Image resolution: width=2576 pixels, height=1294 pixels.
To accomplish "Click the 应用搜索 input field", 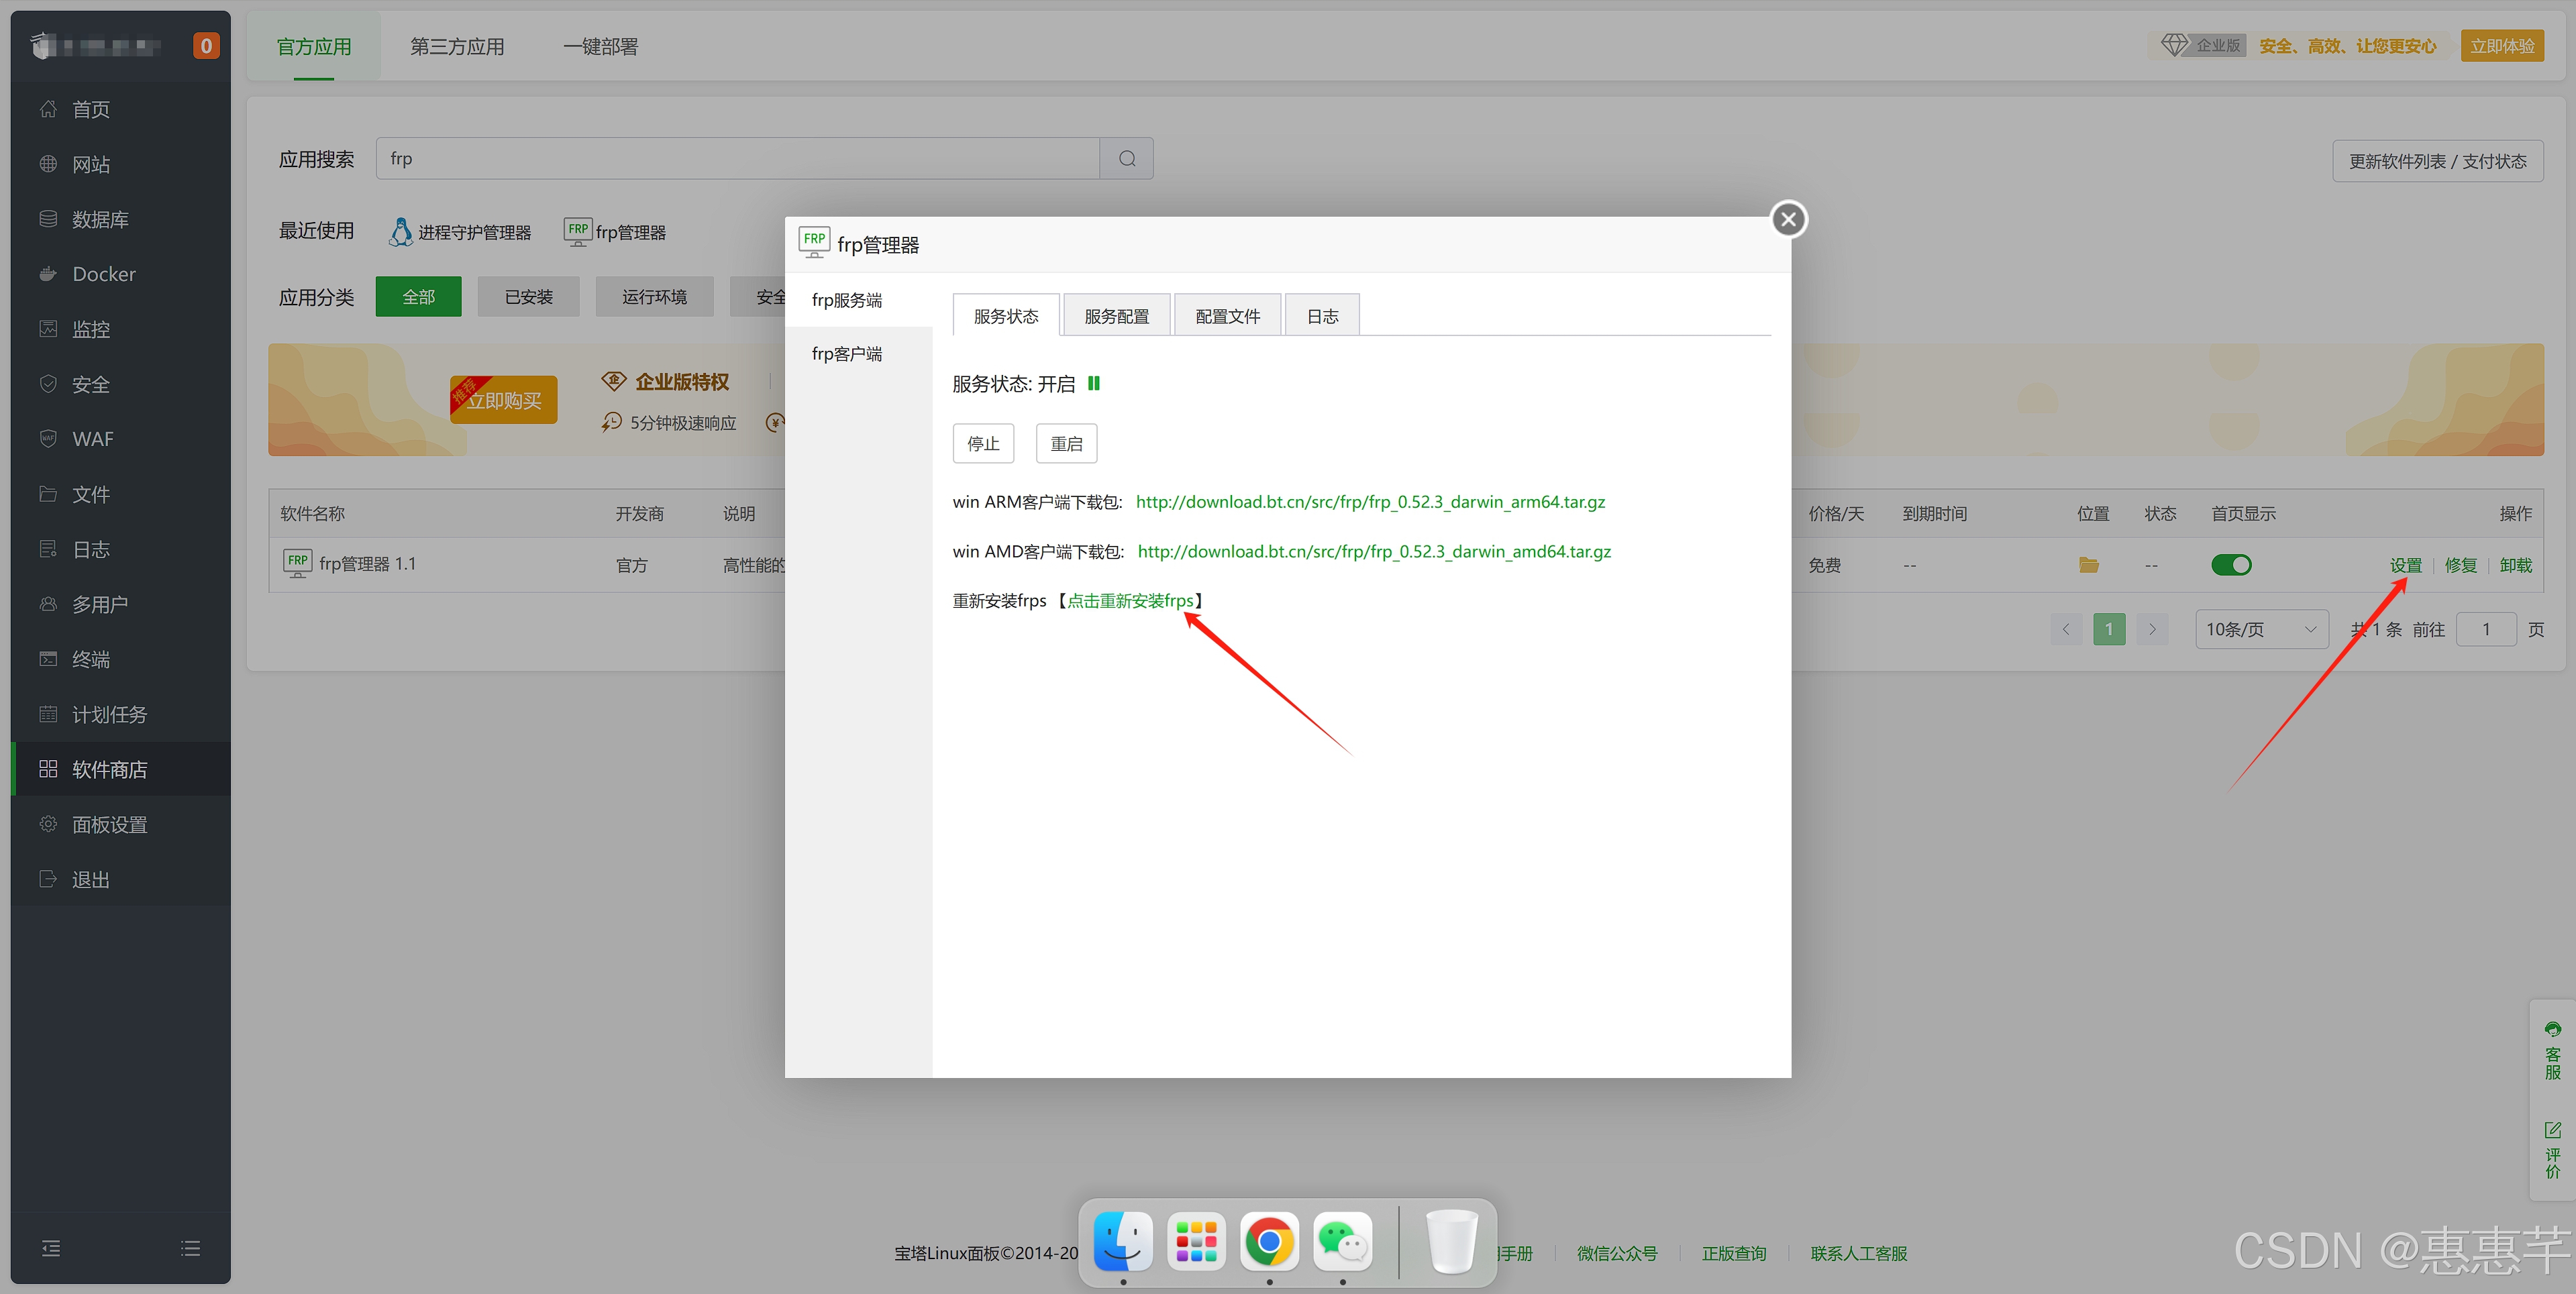I will coord(737,159).
